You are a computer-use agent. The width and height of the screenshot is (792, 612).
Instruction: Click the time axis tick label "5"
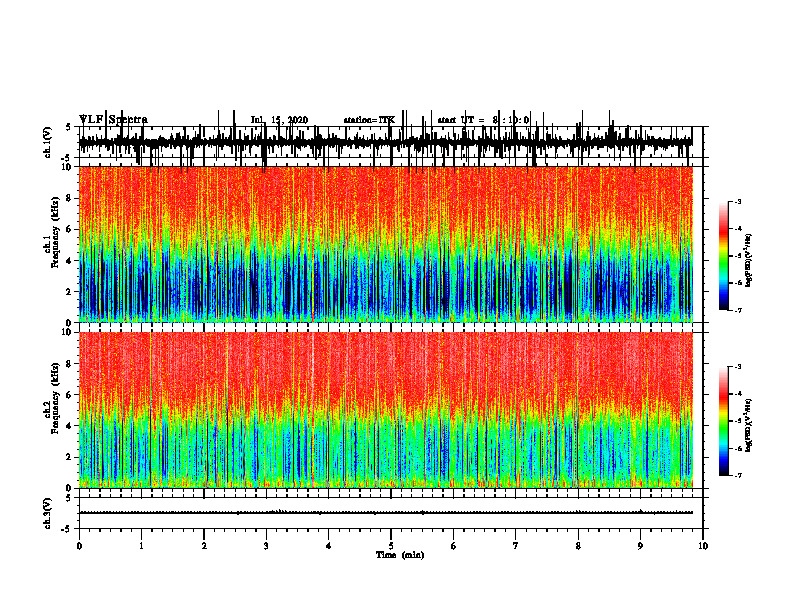[391, 546]
